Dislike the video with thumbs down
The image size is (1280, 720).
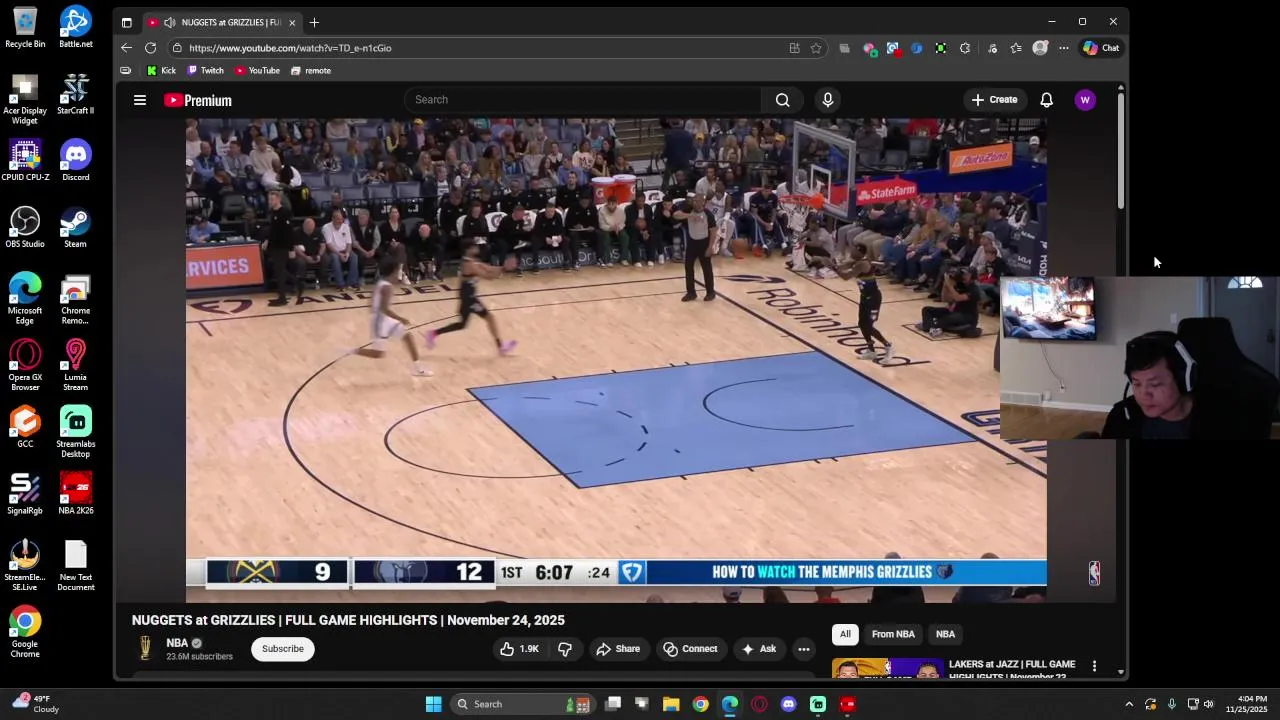(x=565, y=649)
